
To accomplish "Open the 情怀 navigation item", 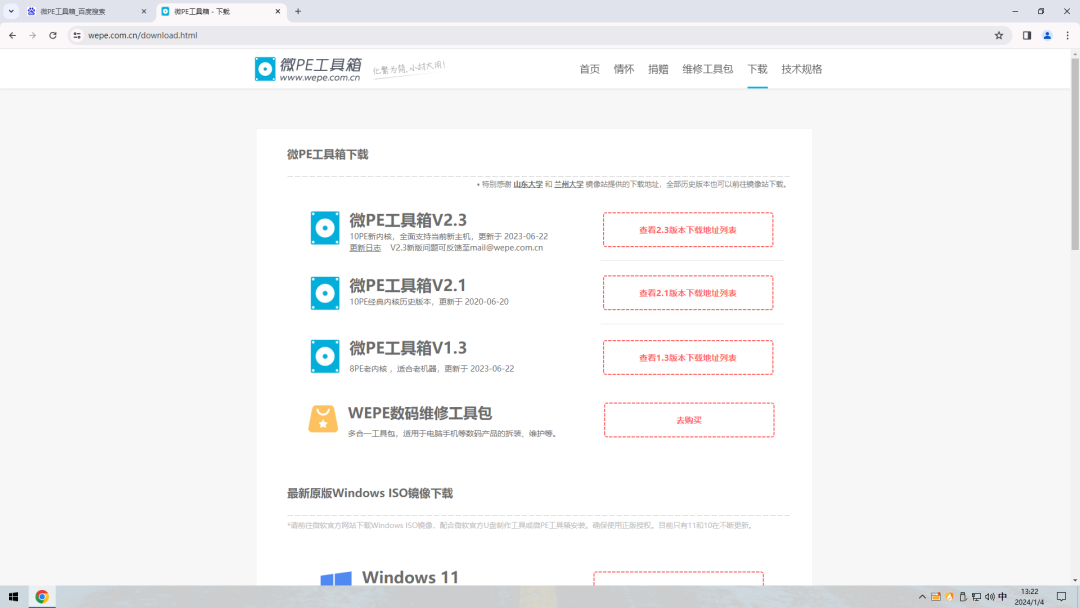I will tap(624, 69).
